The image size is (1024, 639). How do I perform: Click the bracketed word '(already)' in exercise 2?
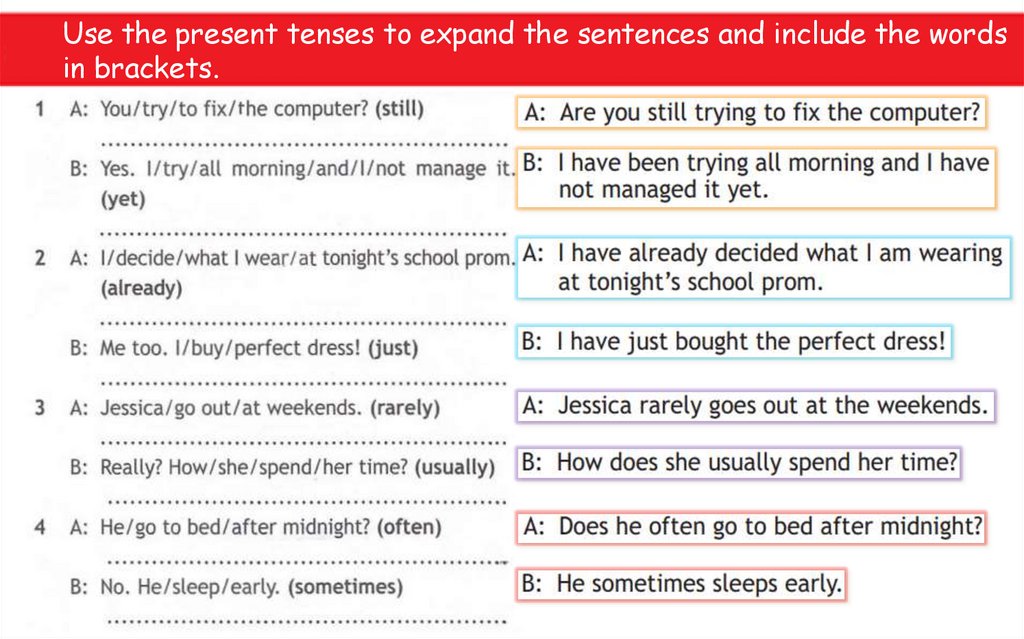(142, 289)
